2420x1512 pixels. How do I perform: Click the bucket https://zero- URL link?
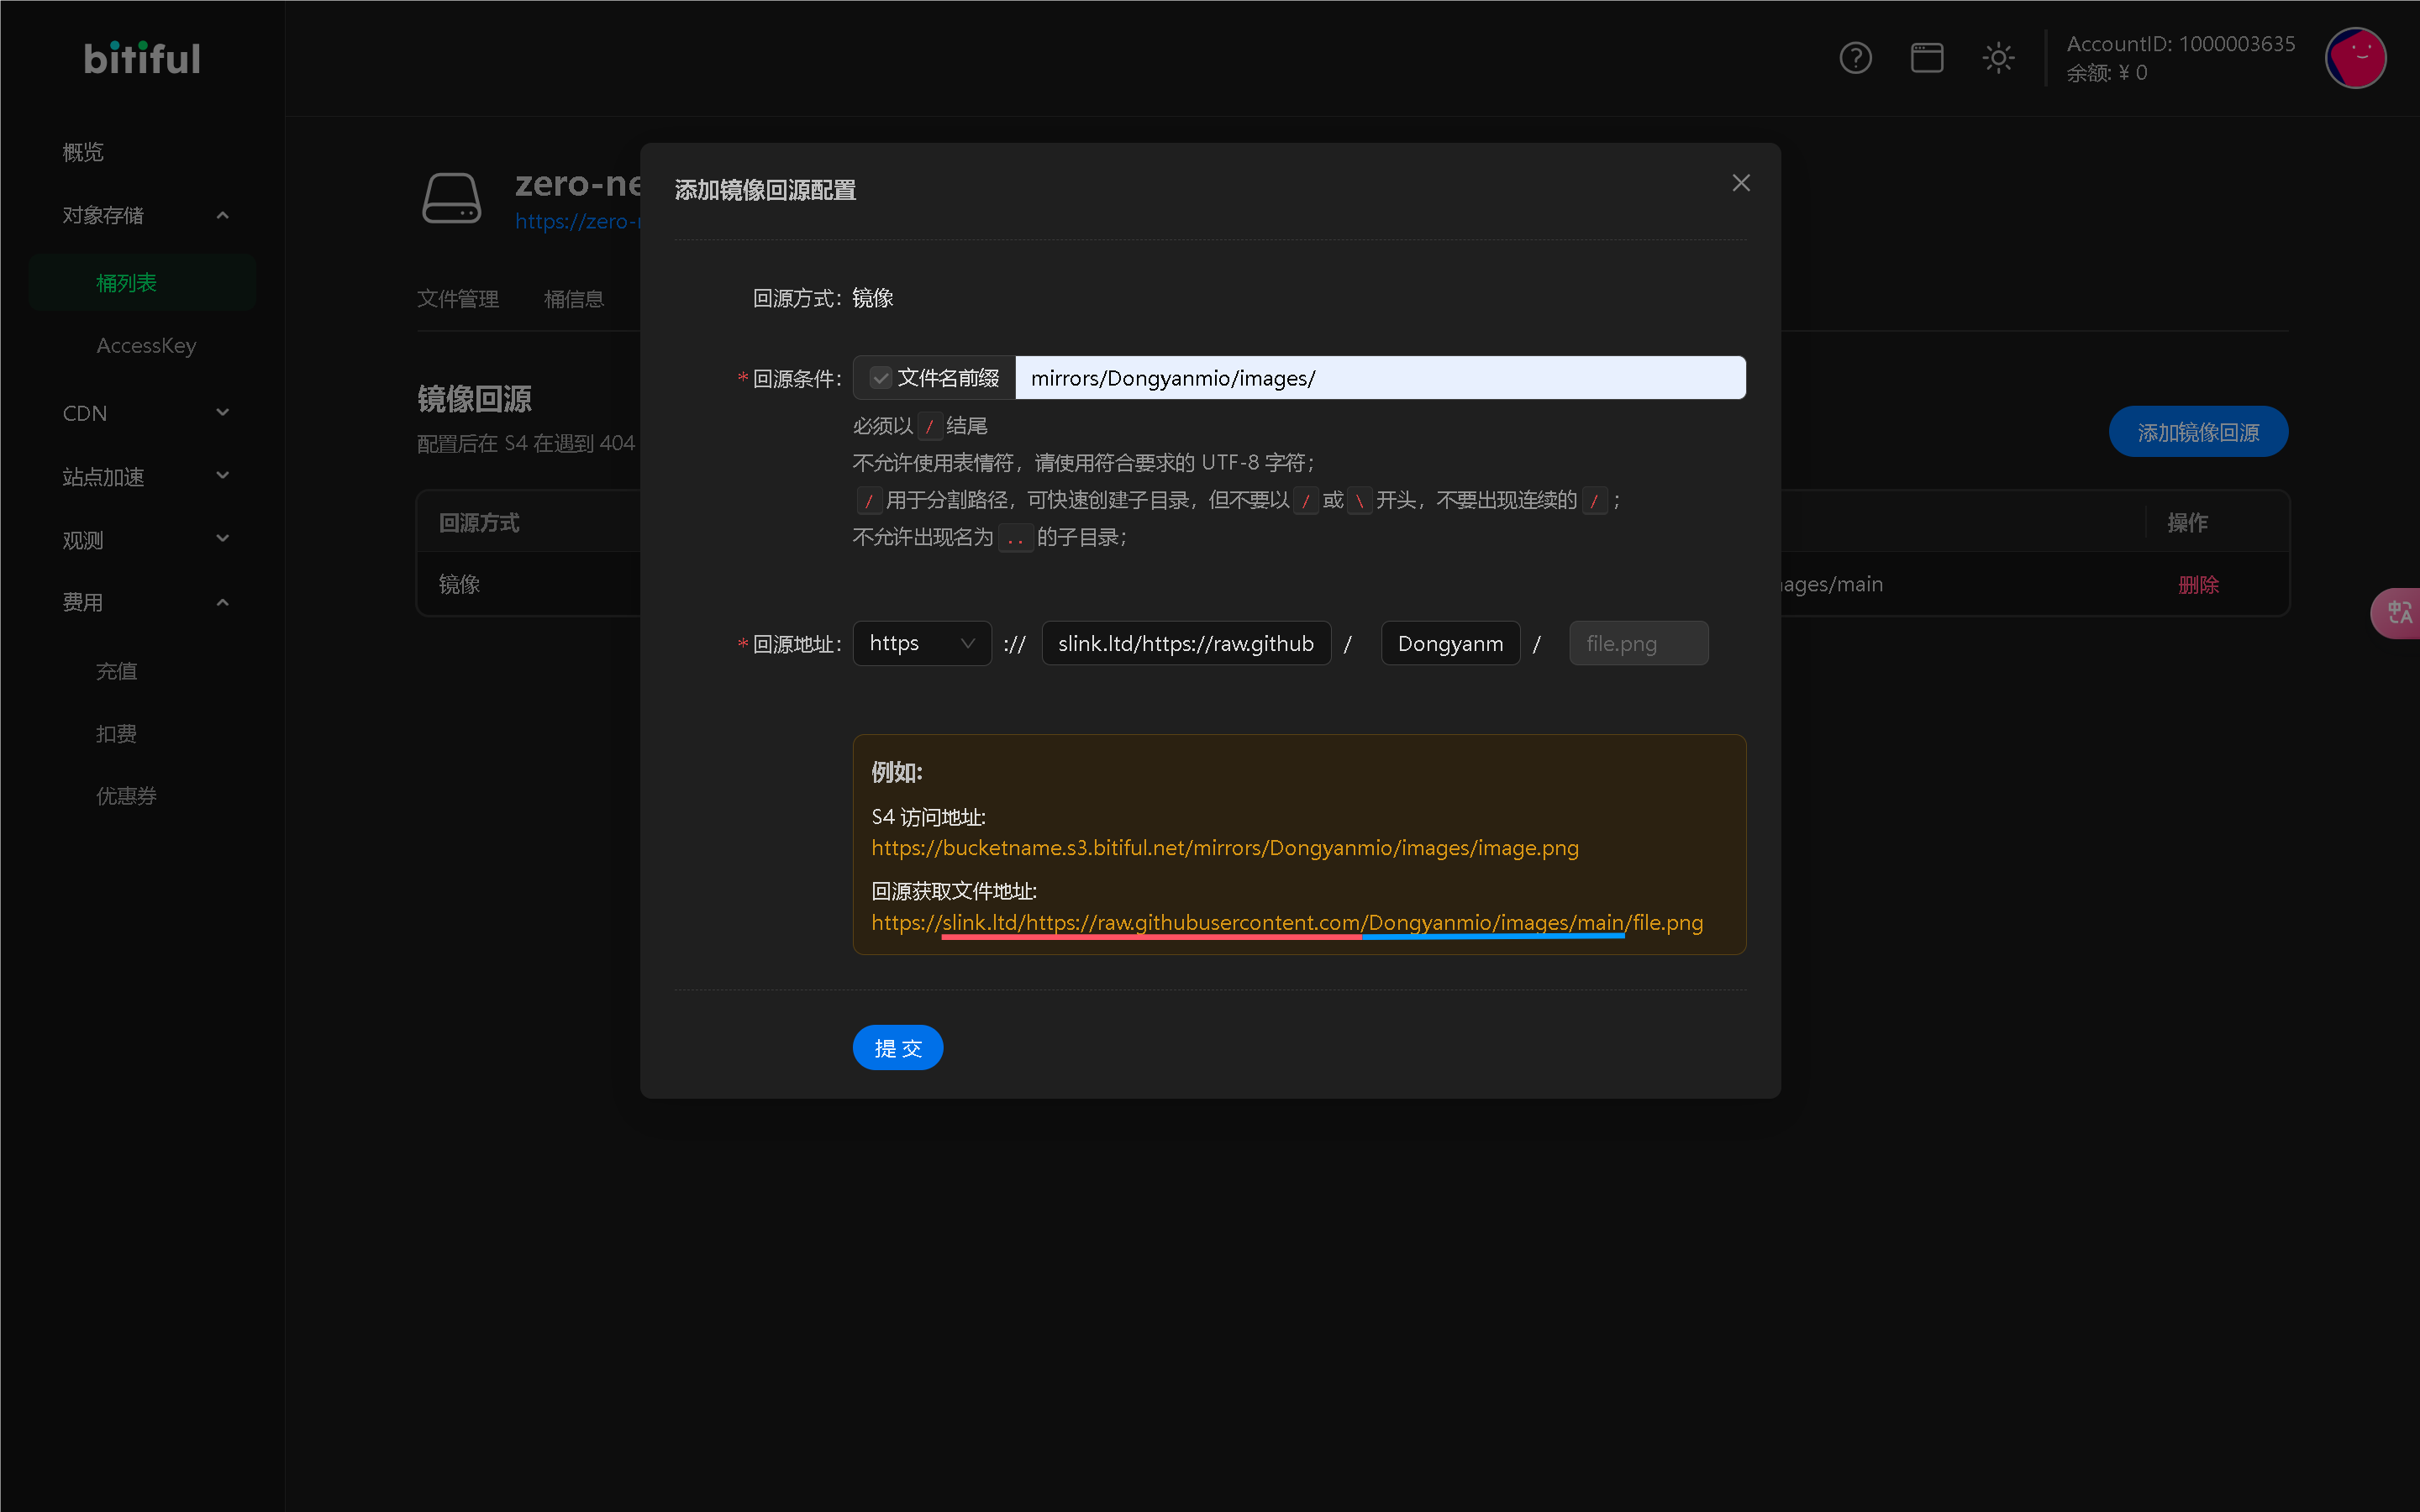click(x=577, y=222)
